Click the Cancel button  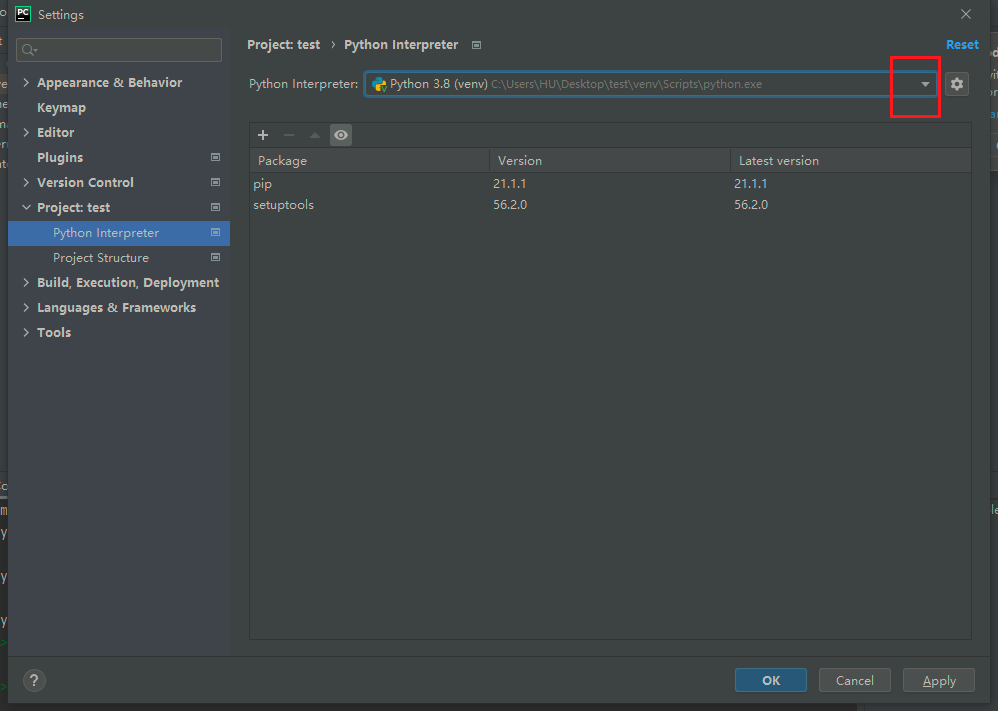[x=854, y=680]
